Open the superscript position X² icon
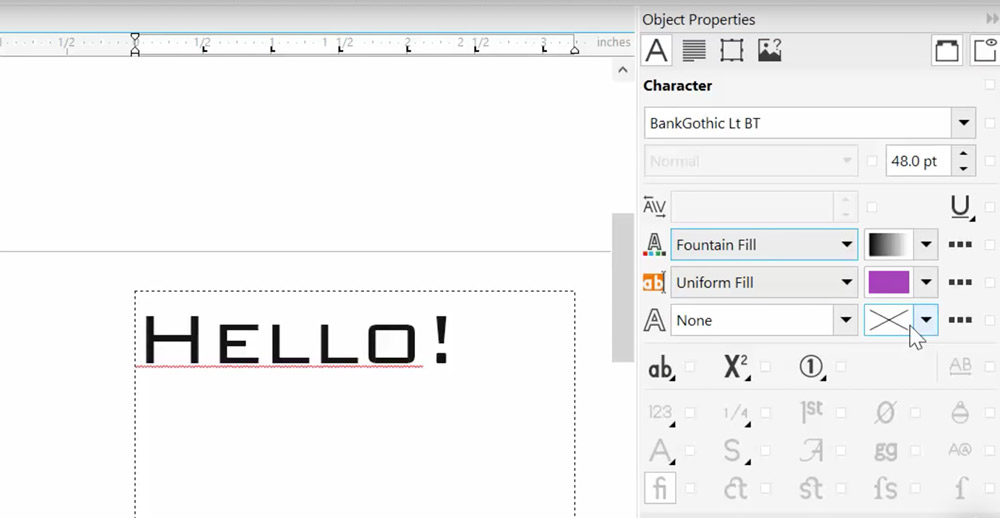The width and height of the screenshot is (1000, 518). 736,368
